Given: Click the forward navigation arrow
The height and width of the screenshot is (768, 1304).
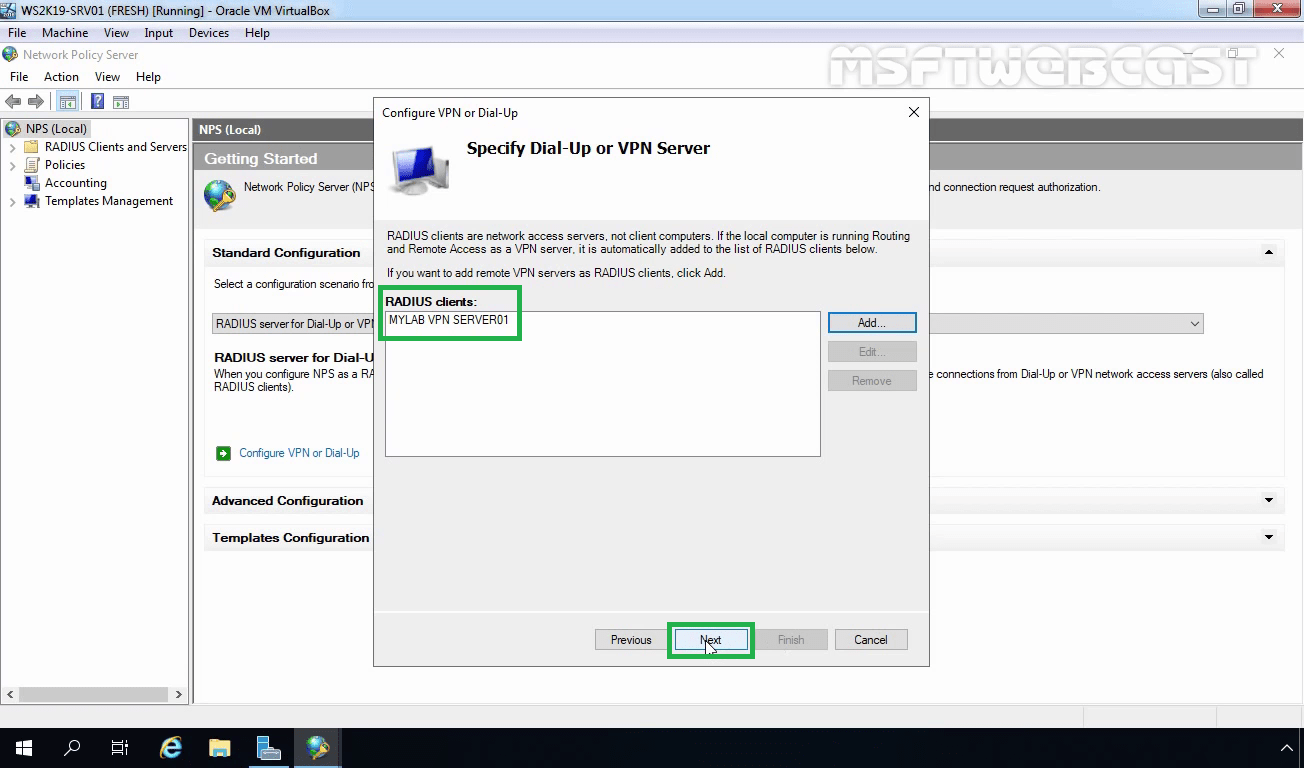Looking at the screenshot, I should pos(34,100).
